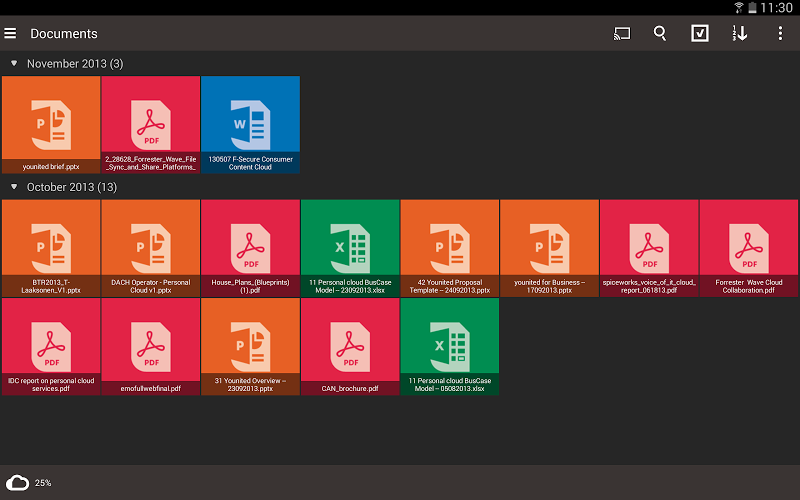800x500 pixels.
Task: Collapse the November 2013 section
Action: click(14, 64)
